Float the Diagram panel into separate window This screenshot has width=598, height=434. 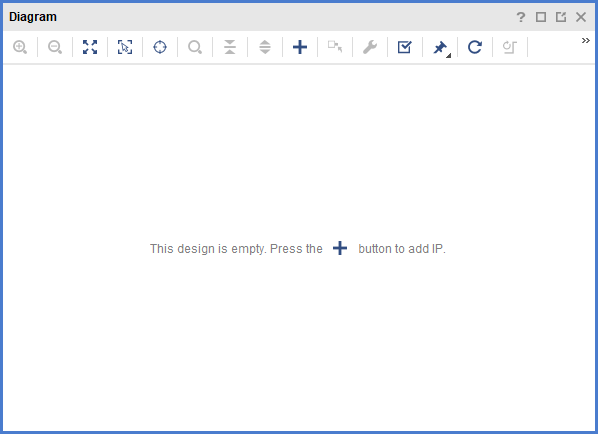click(x=561, y=17)
